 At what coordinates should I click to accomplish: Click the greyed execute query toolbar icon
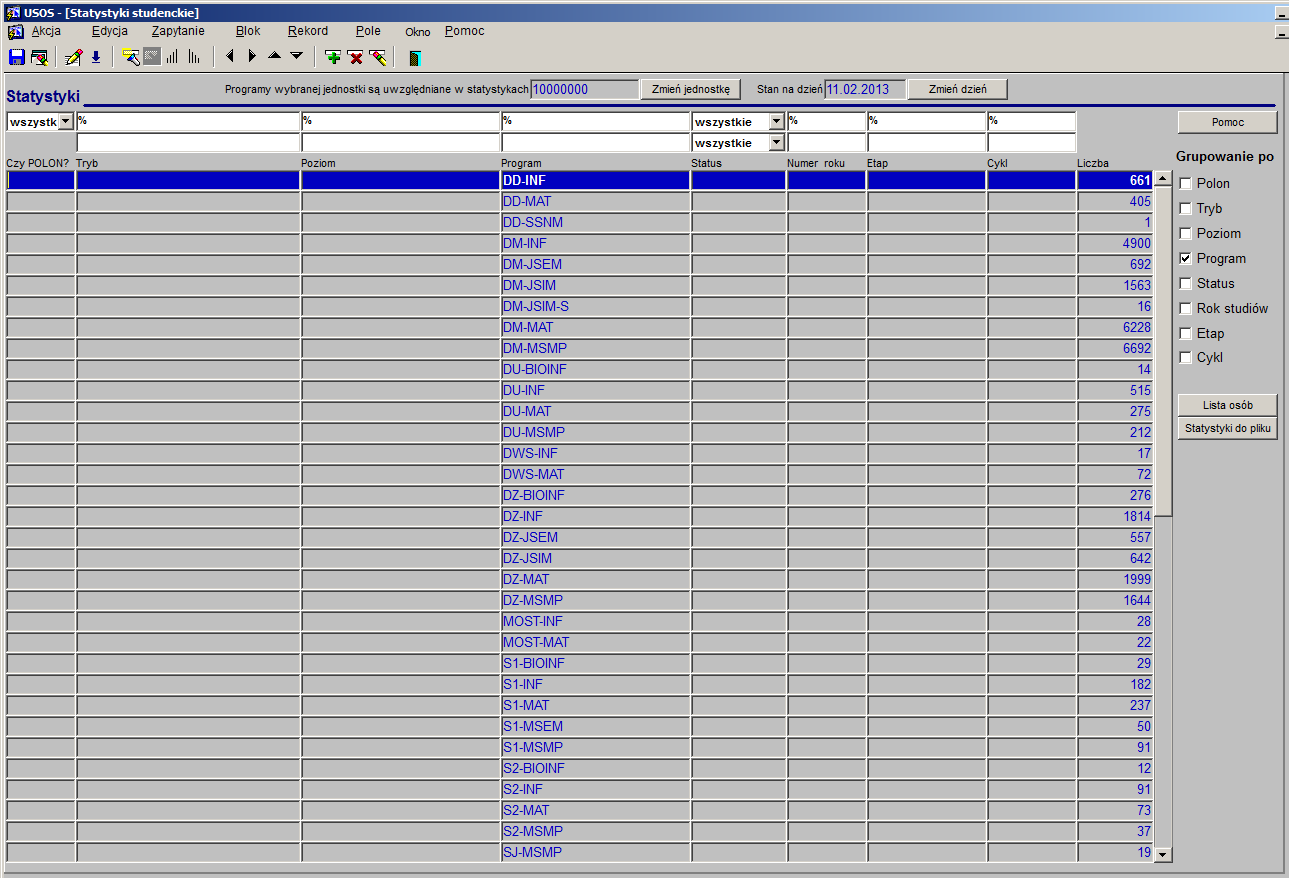[x=152, y=57]
